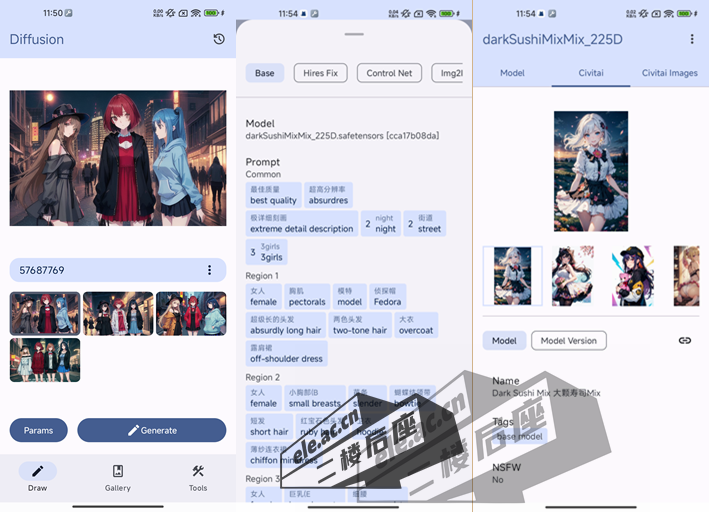Viewport: 709px width, 512px height.
Task: Tap Region 2 female tag
Action: 264,398
